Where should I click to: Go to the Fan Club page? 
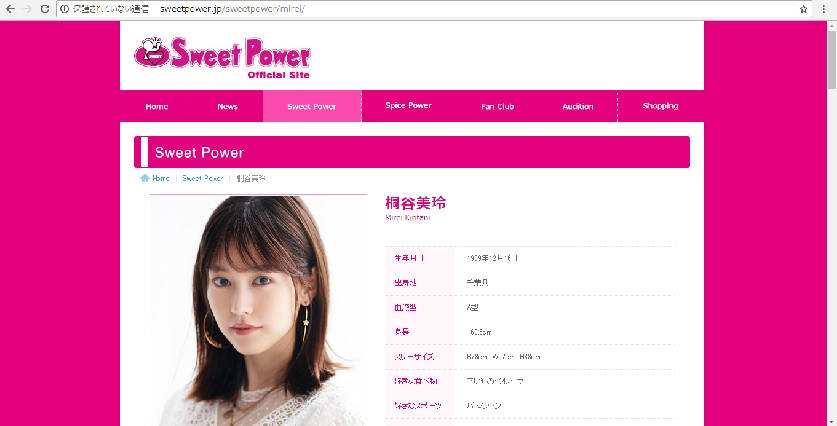click(x=498, y=106)
